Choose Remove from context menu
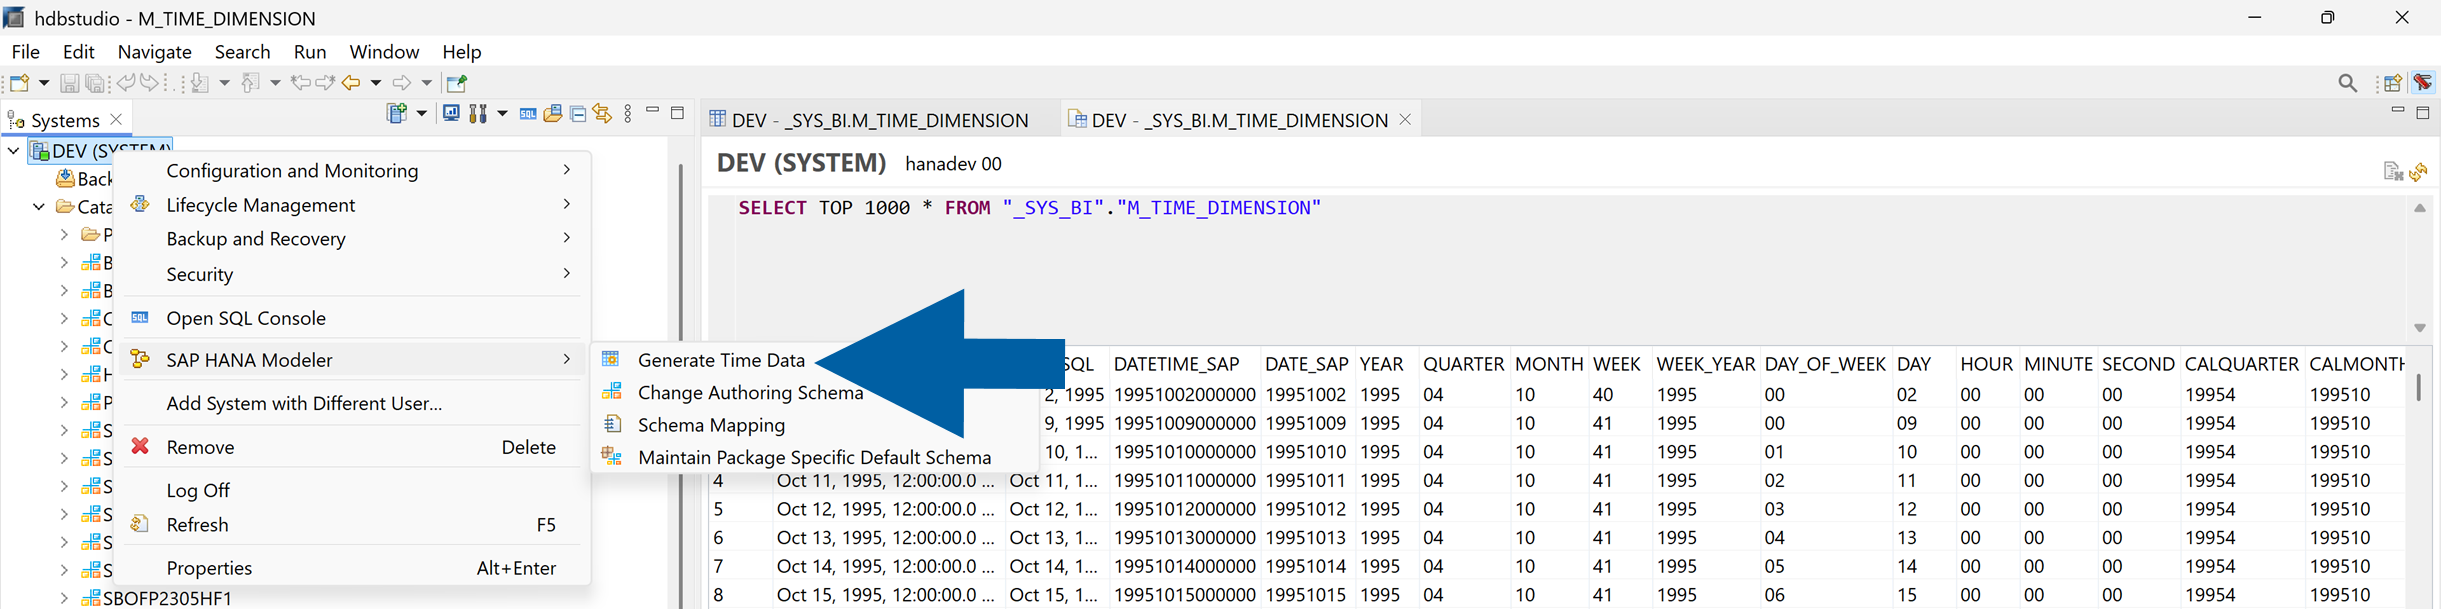The width and height of the screenshot is (2441, 609). (352, 447)
